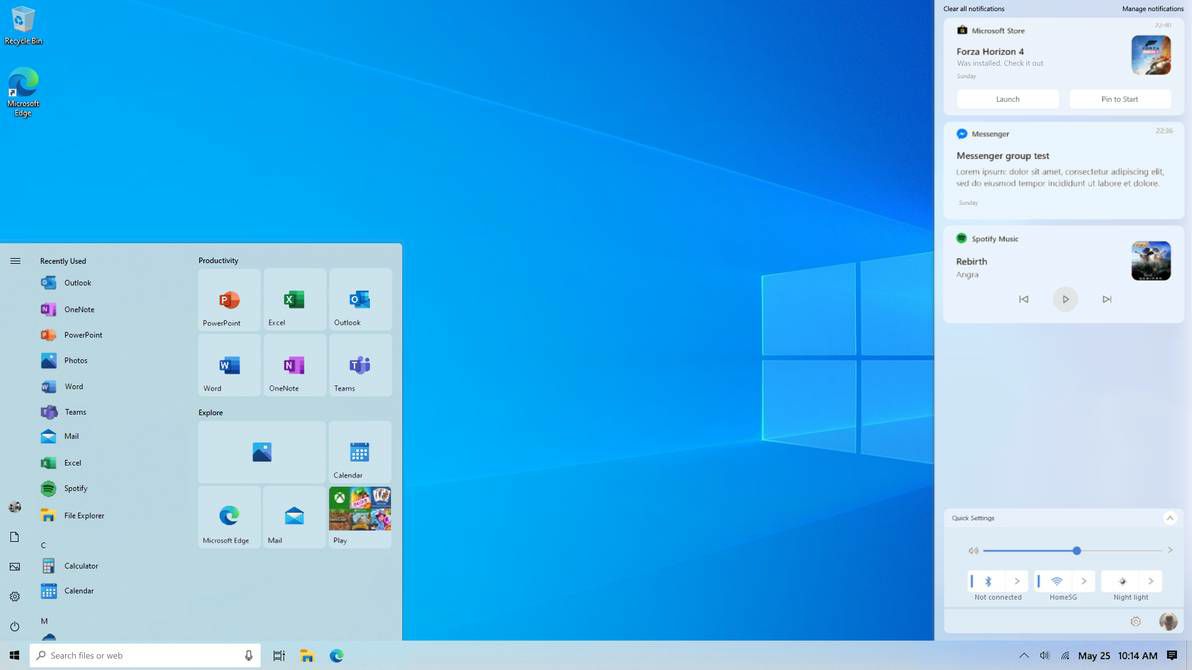Skip to previous track in Spotify notification
Image resolution: width=1192 pixels, height=670 pixels.
click(1023, 300)
